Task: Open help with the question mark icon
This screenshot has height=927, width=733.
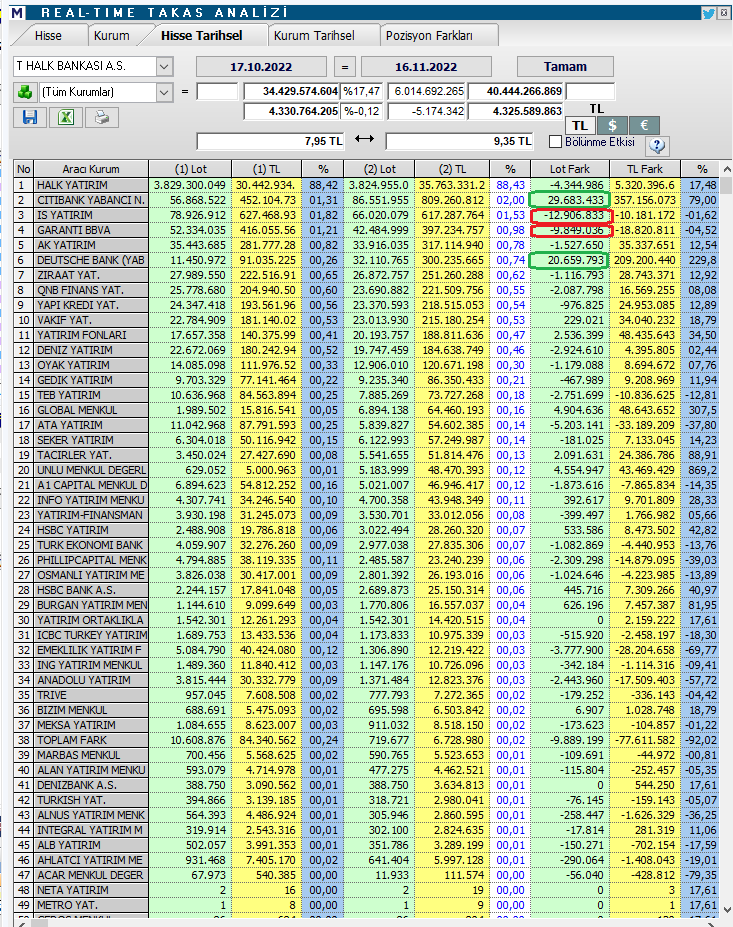Action: (657, 145)
